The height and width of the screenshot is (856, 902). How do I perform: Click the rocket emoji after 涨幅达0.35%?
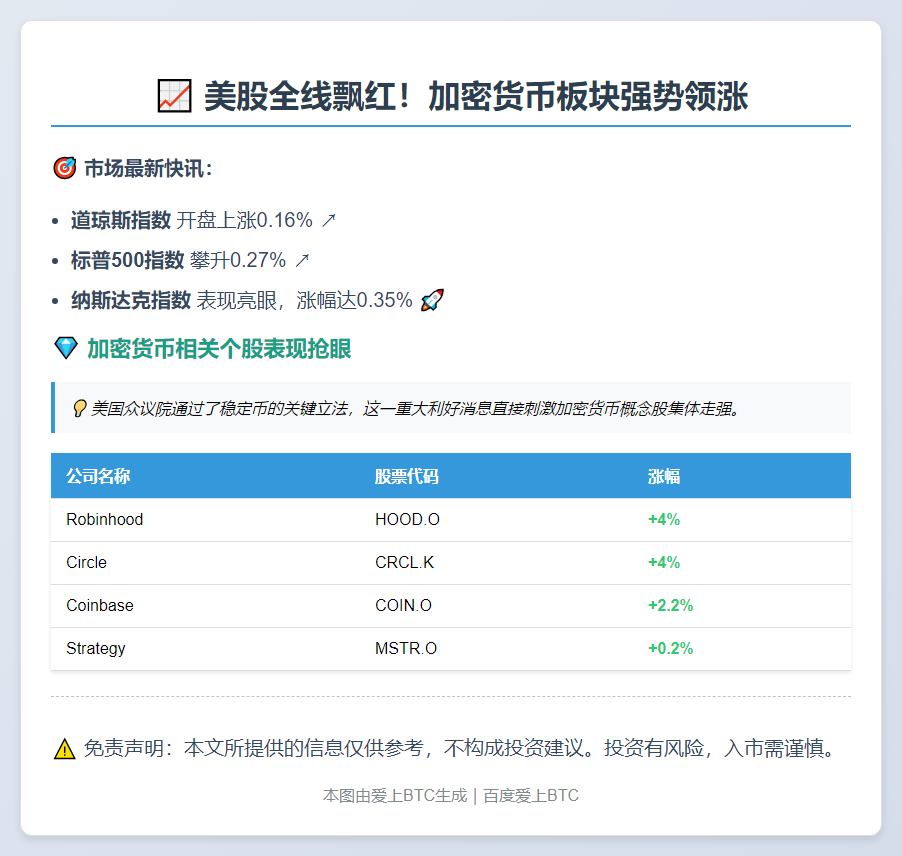(432, 300)
